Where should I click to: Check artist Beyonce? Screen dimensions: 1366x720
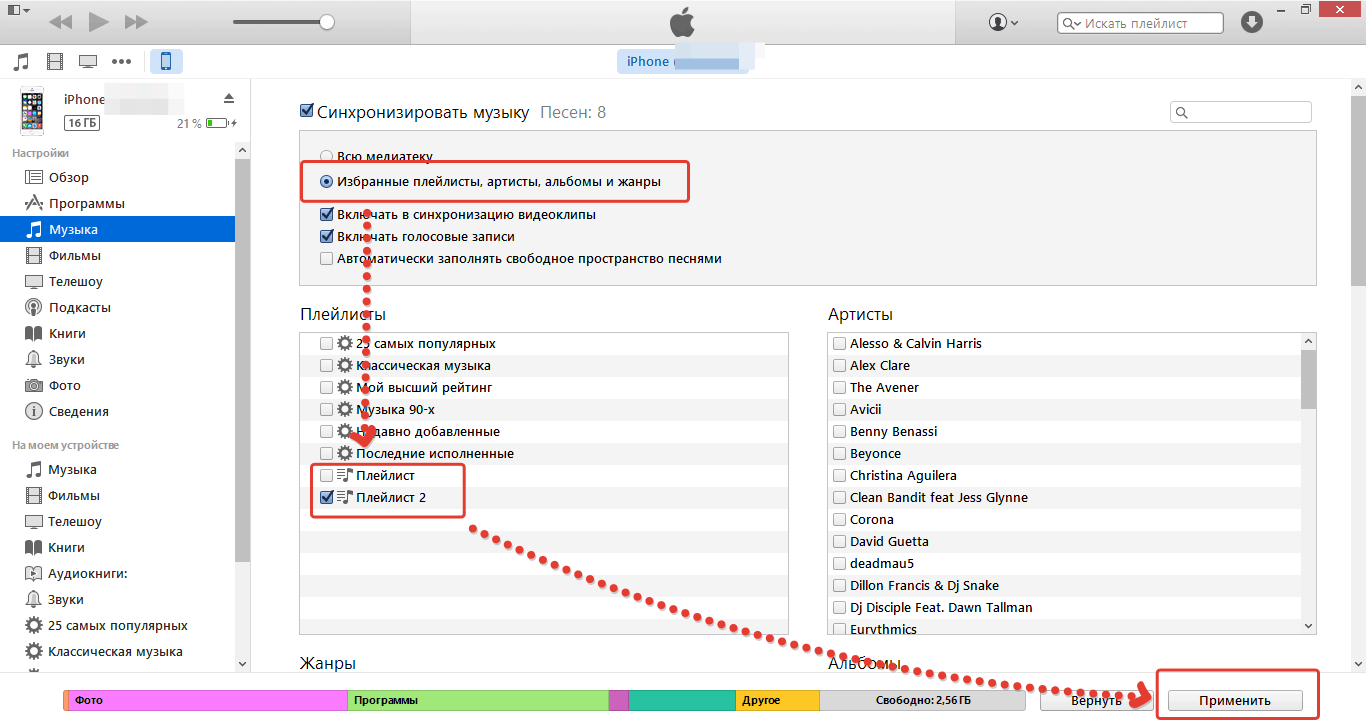click(839, 453)
